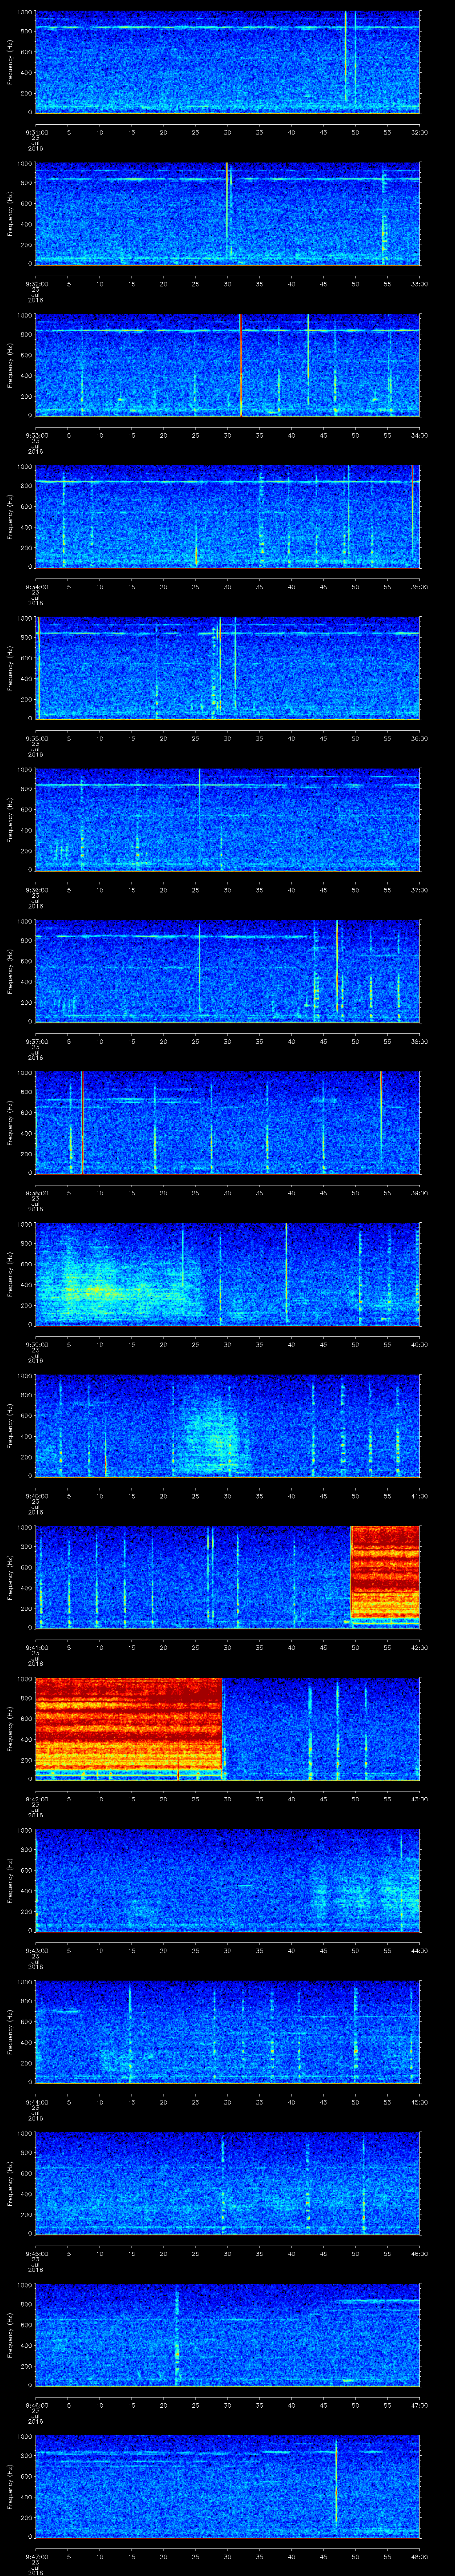Select the '47:00' end tick label

coord(419,2404)
